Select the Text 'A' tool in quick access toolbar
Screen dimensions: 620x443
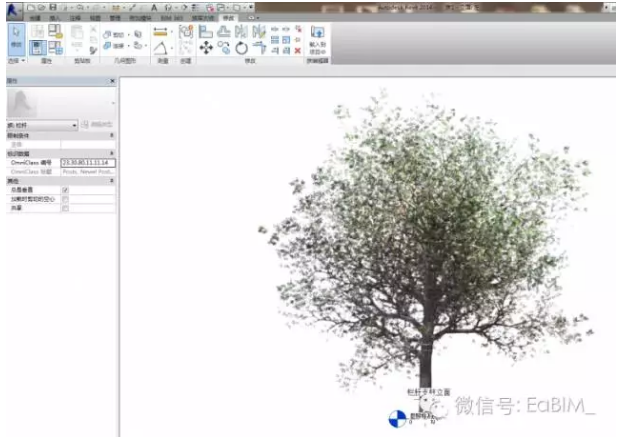point(154,8)
